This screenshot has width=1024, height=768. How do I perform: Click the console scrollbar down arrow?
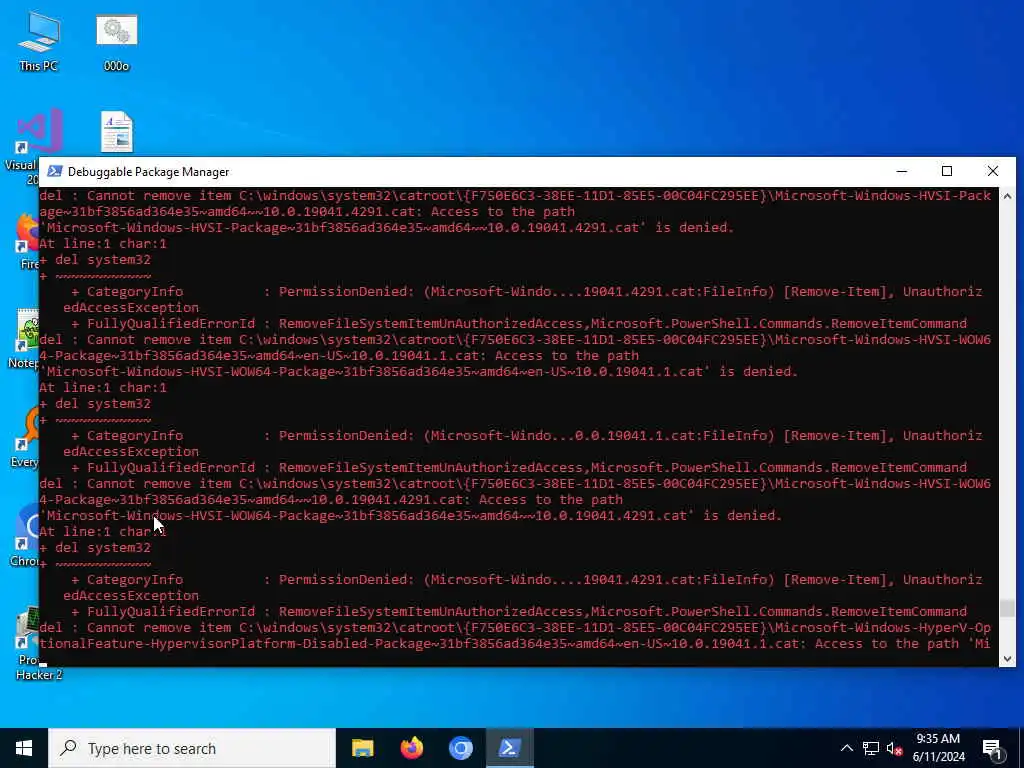1007,658
